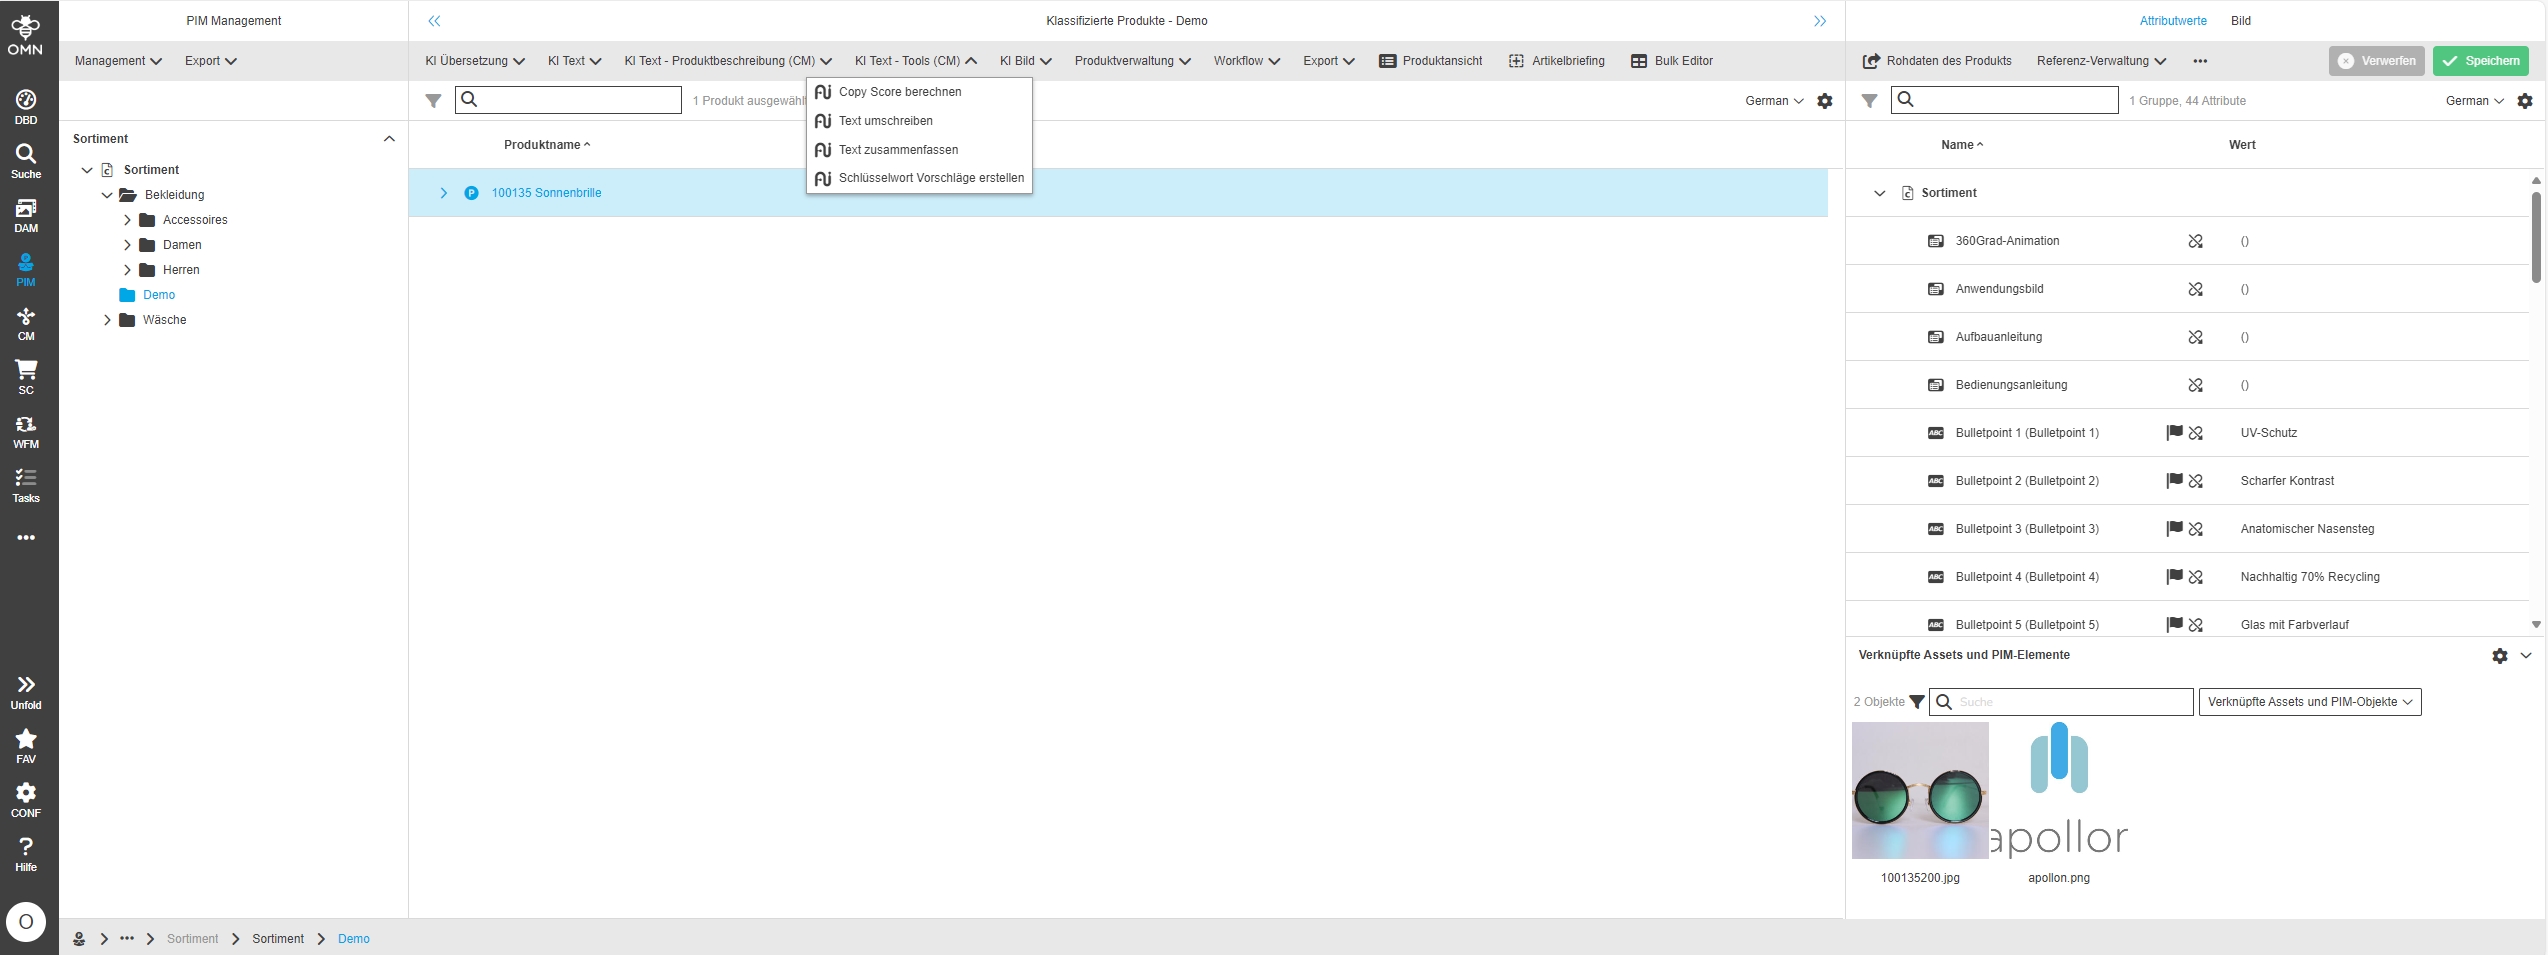Click unlink icon for 360Grad-Animation
Screen dimensions: 2548x955
click(2196, 241)
